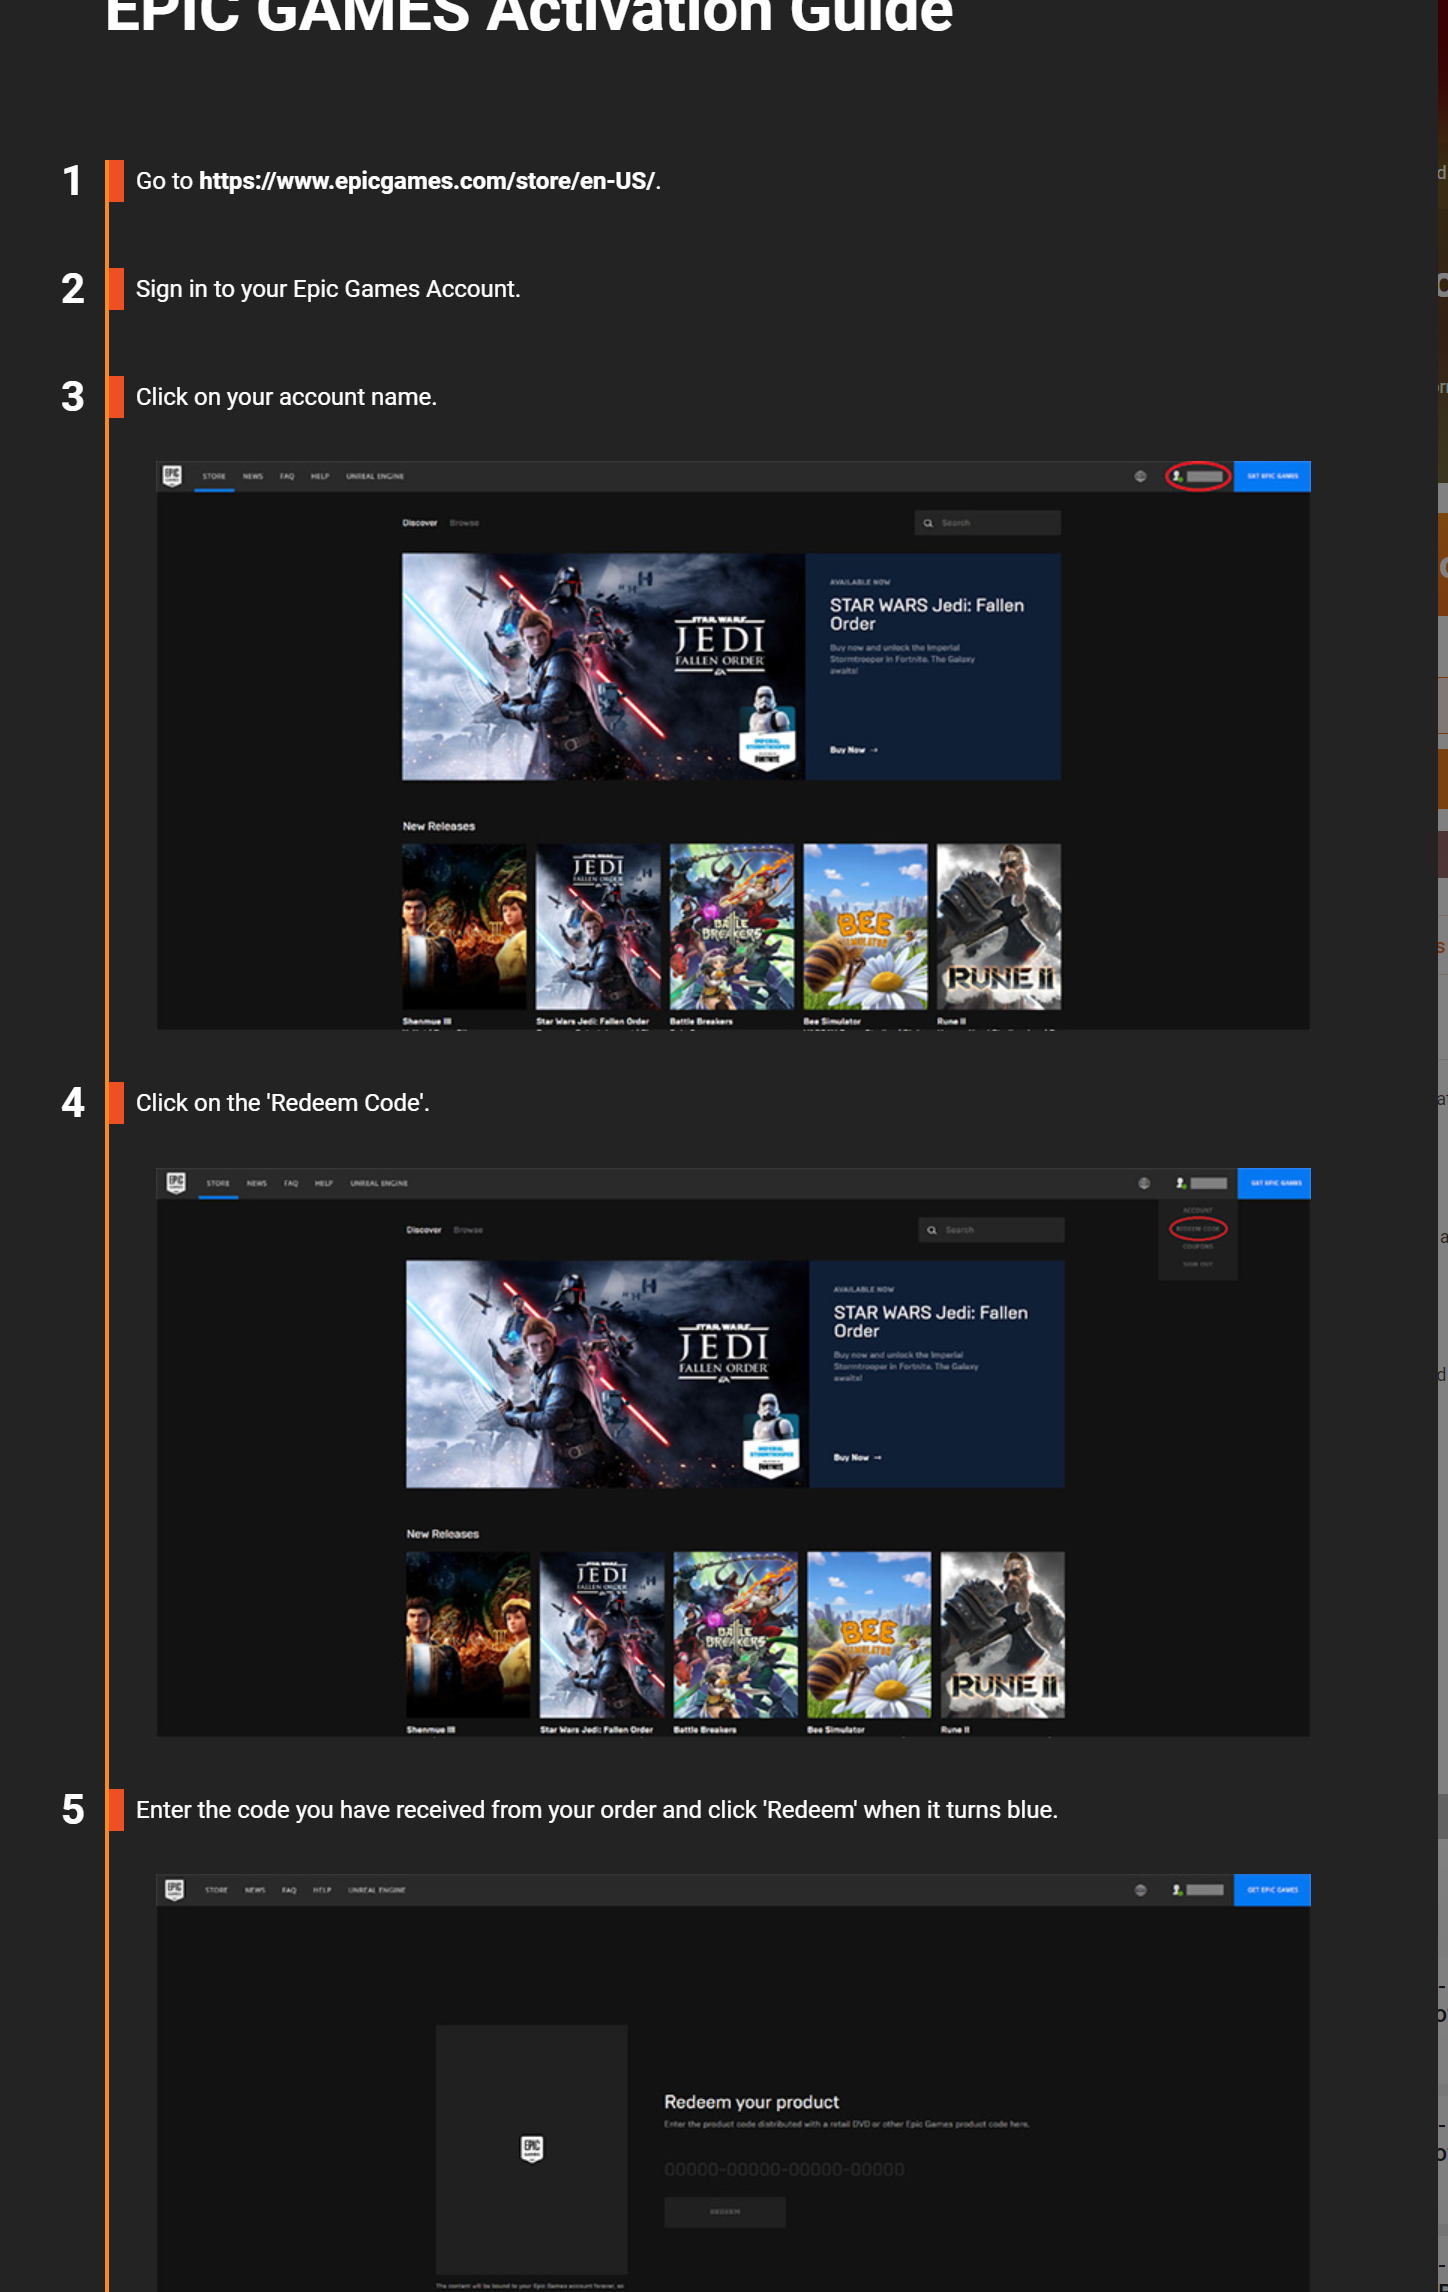Click 'New Releases' heading in step 4 screenshot
This screenshot has height=2292, width=1448.
[x=443, y=1534]
